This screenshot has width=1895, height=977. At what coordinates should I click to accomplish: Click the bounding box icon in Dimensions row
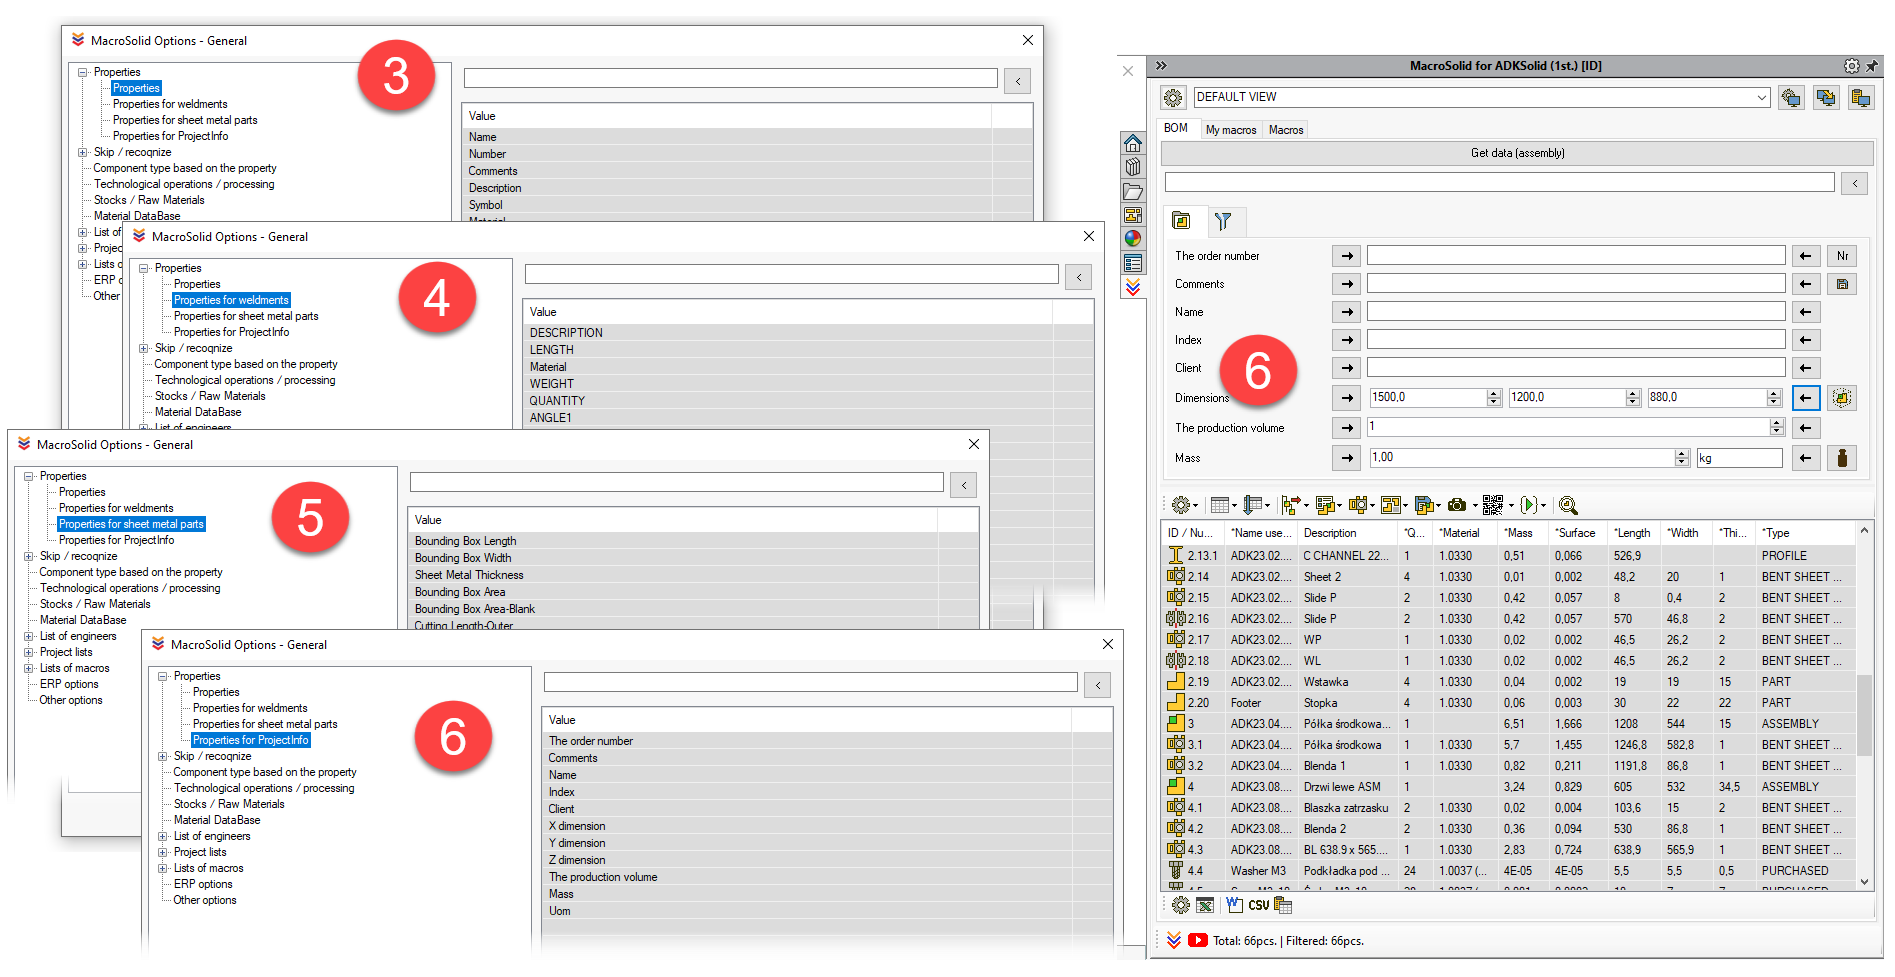click(1842, 398)
